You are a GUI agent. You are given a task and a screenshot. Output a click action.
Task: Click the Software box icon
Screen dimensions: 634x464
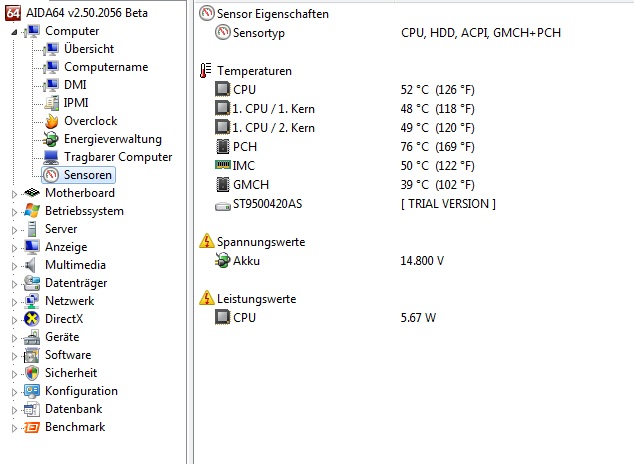click(32, 355)
